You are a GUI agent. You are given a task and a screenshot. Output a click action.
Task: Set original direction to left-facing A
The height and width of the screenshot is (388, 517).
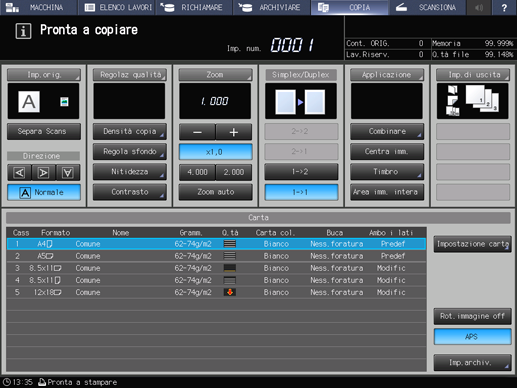click(x=19, y=172)
